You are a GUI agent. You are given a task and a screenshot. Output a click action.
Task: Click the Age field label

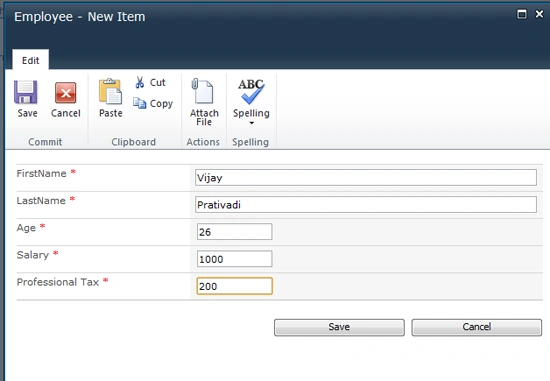[x=26, y=228]
